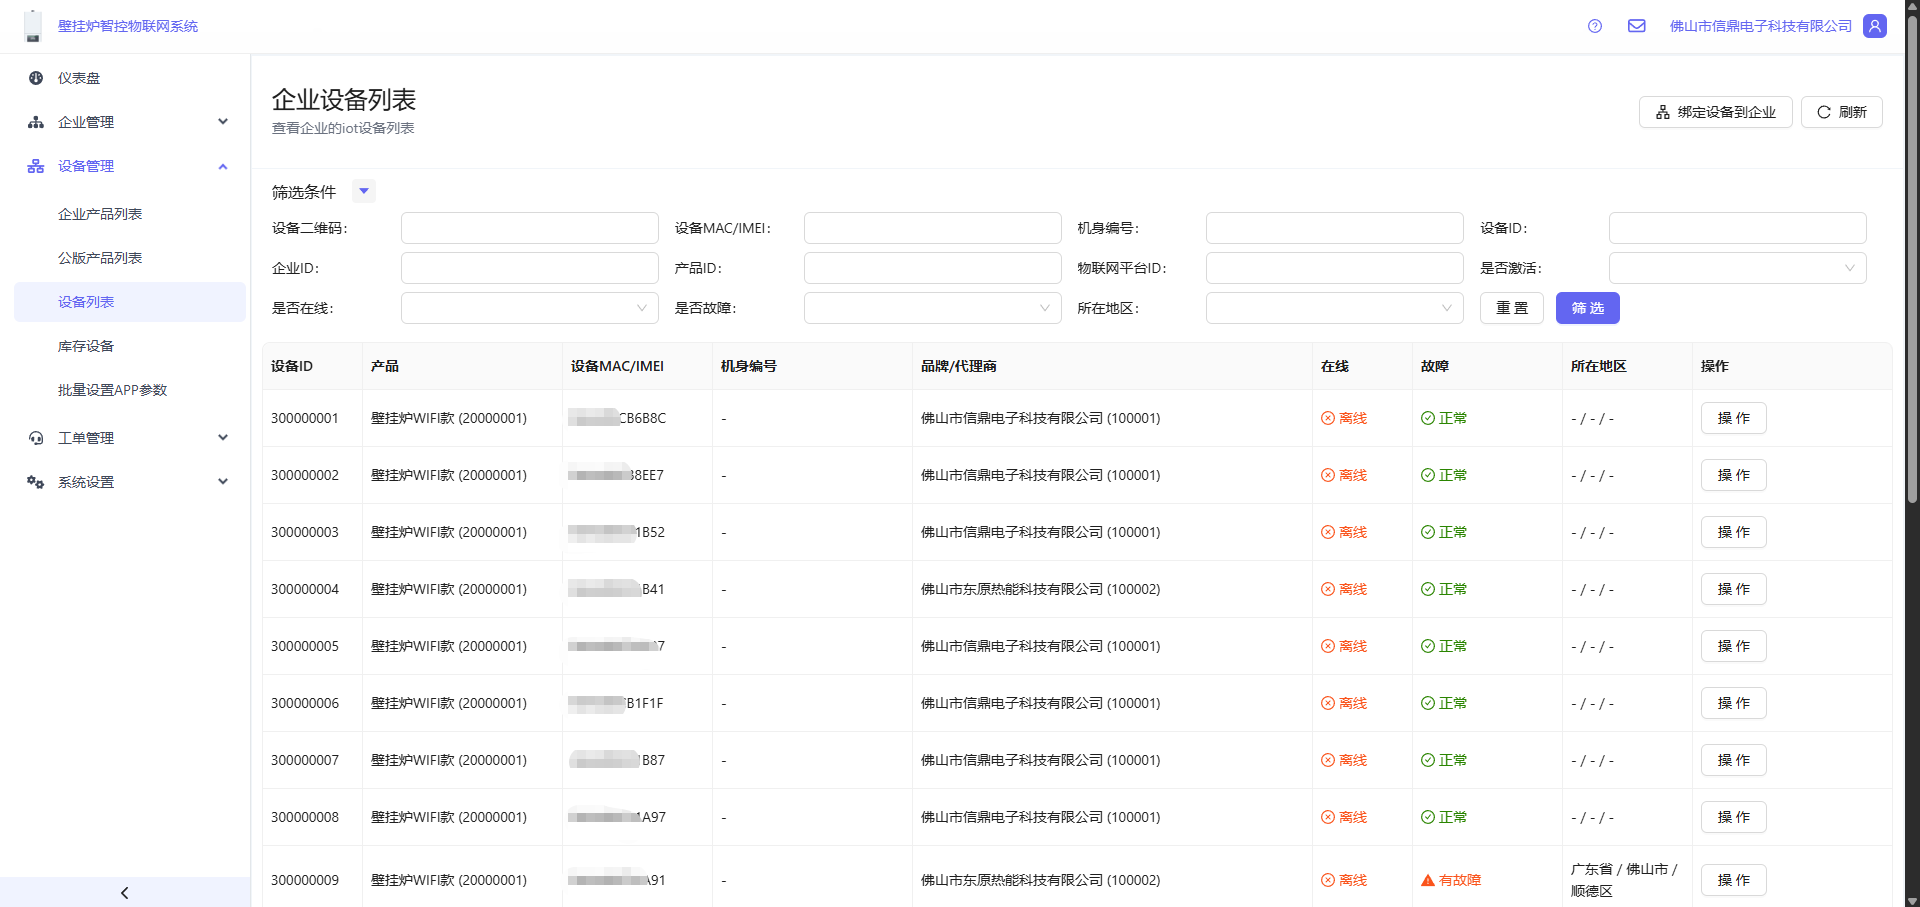Click the 设备MAC/IMEI input field

coord(932,228)
